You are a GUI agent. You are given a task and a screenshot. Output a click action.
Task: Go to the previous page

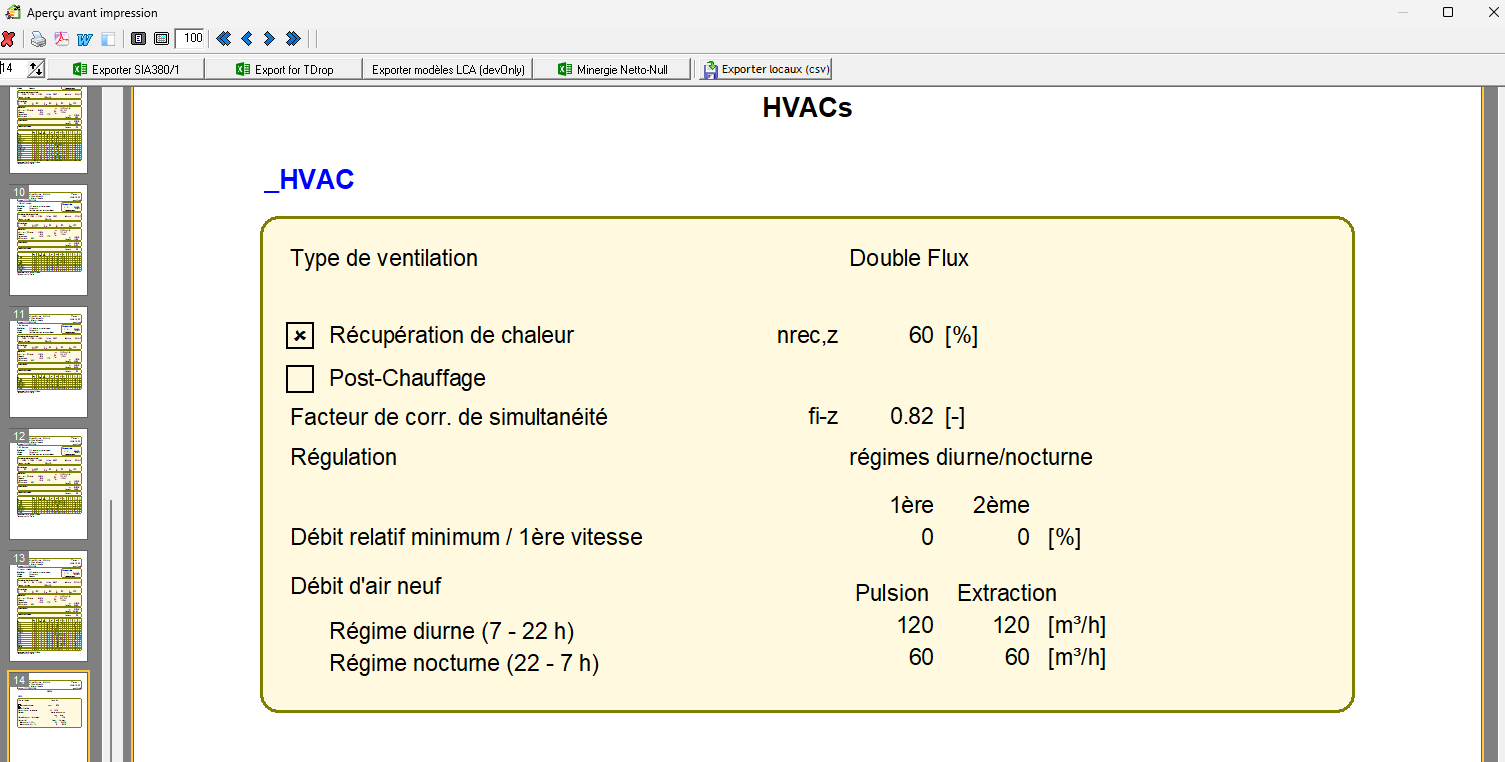(246, 39)
